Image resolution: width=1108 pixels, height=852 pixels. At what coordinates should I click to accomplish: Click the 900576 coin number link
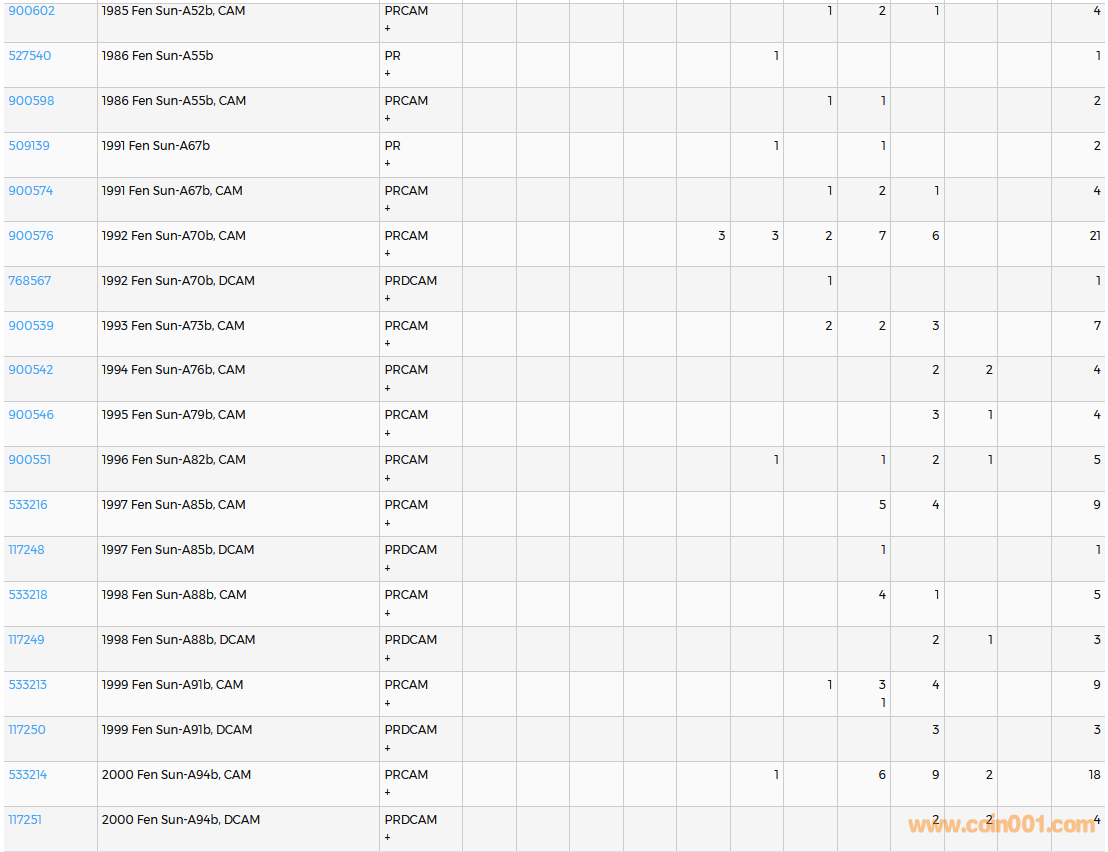[x=31, y=236]
